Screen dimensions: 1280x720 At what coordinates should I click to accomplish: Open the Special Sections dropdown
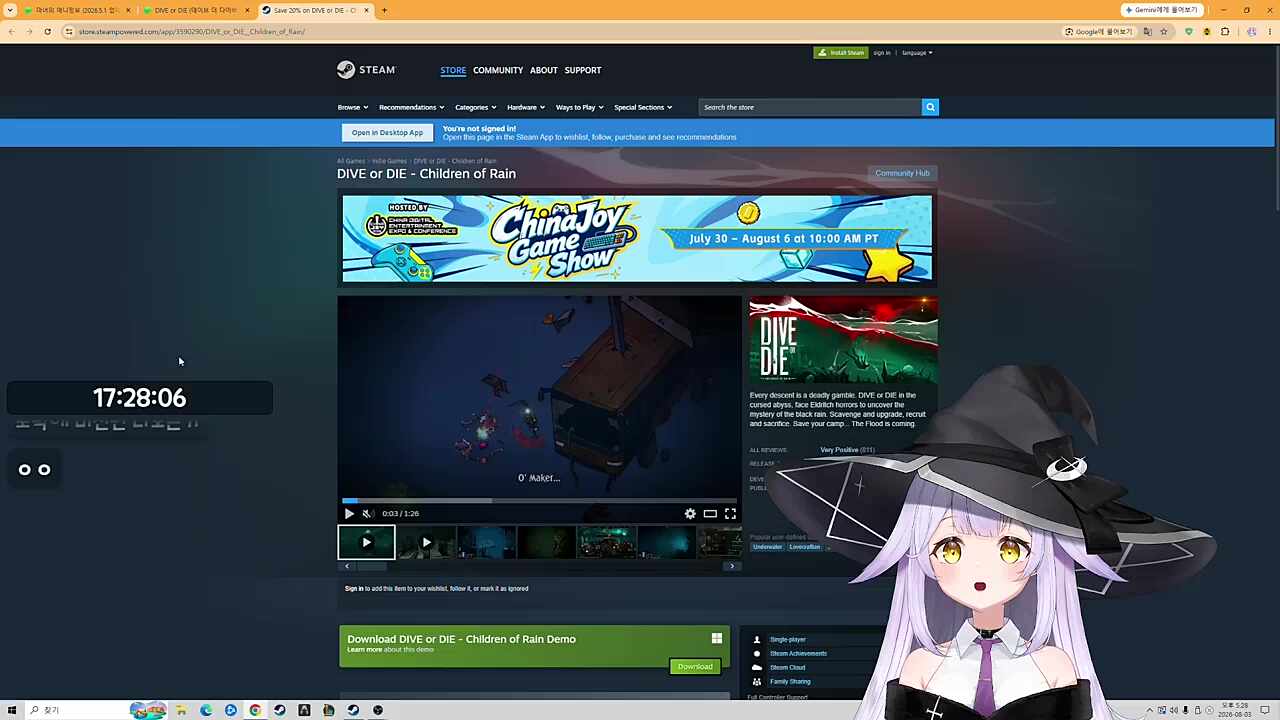point(643,107)
